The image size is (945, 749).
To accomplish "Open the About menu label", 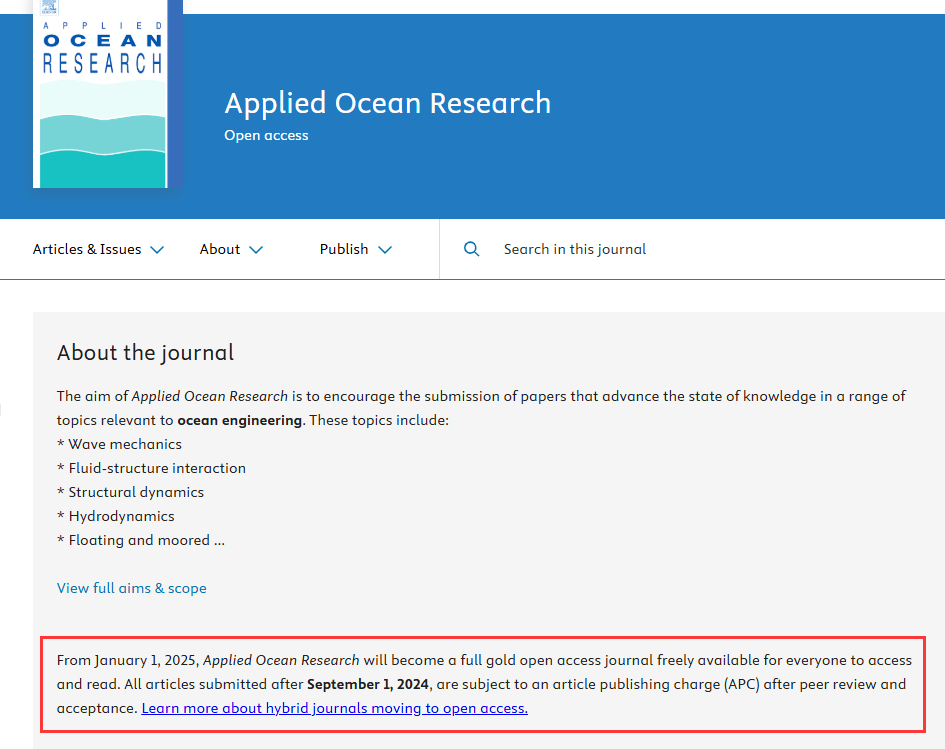I will [x=220, y=249].
